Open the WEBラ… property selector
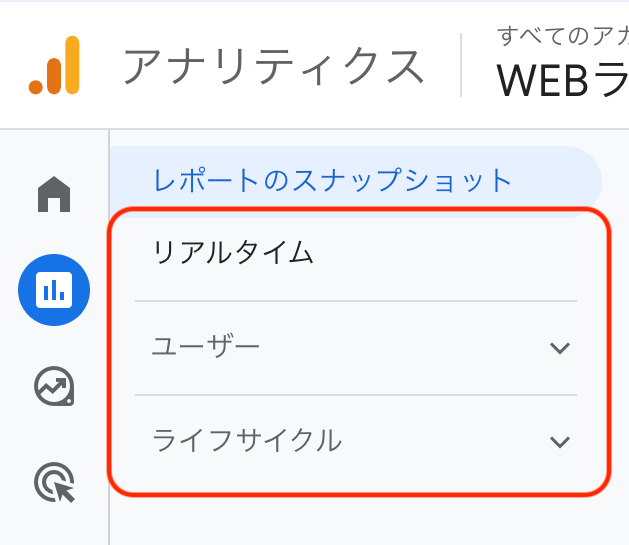 (x=562, y=81)
